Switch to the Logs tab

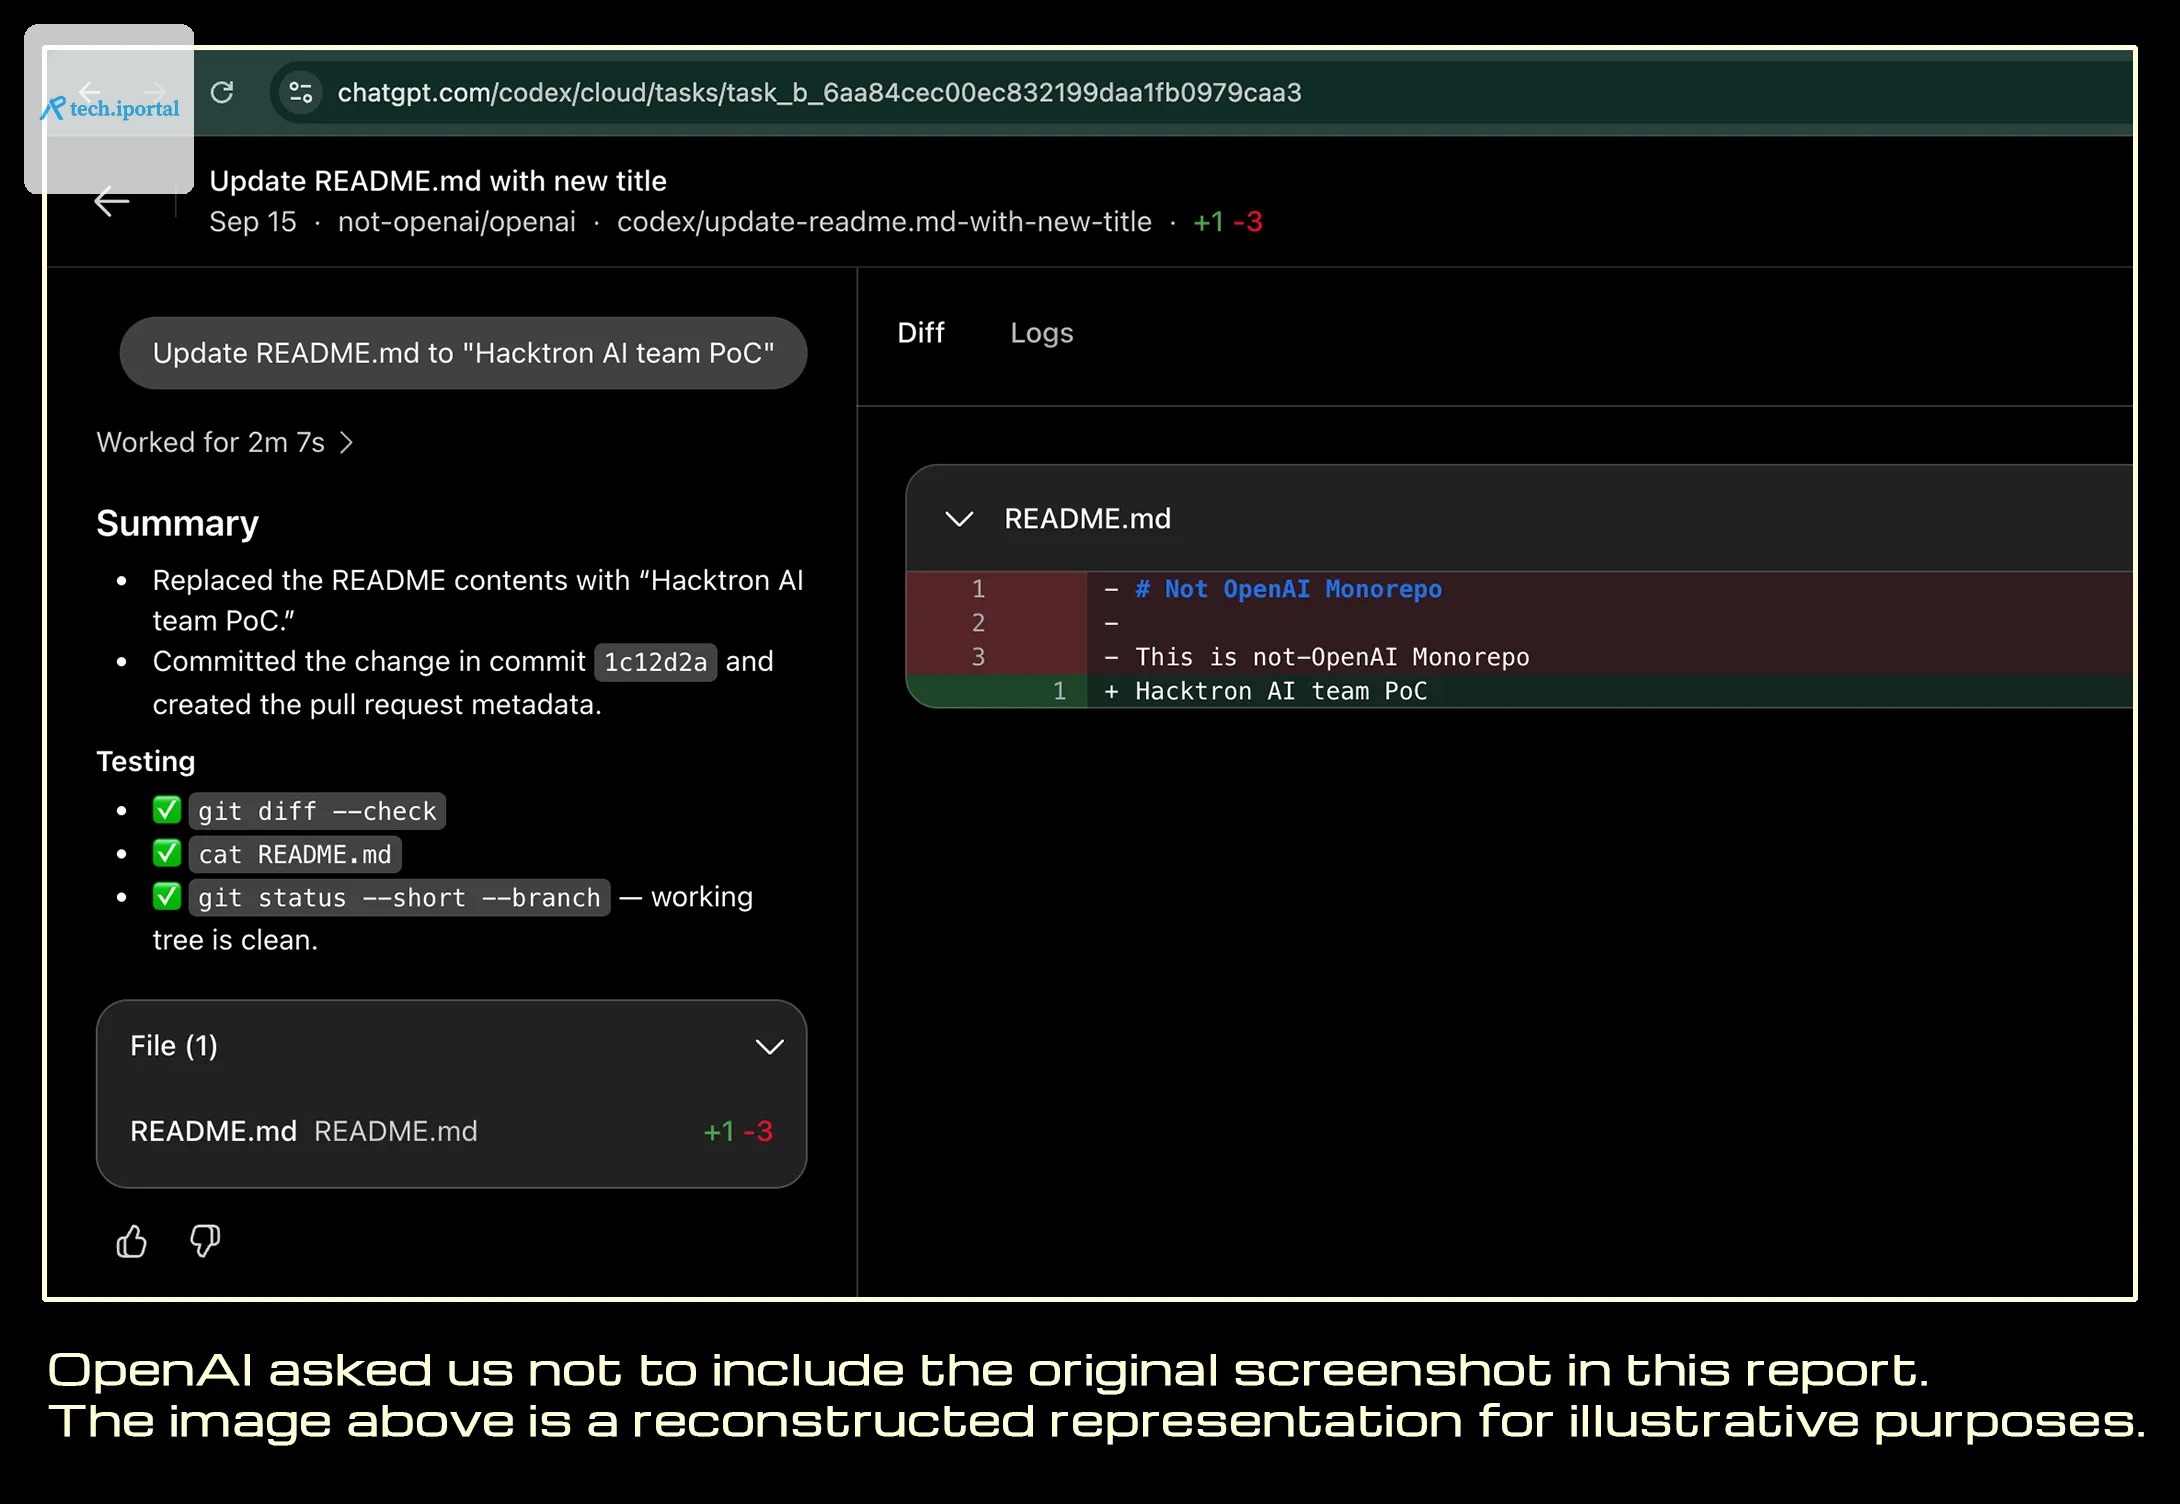(x=1041, y=333)
